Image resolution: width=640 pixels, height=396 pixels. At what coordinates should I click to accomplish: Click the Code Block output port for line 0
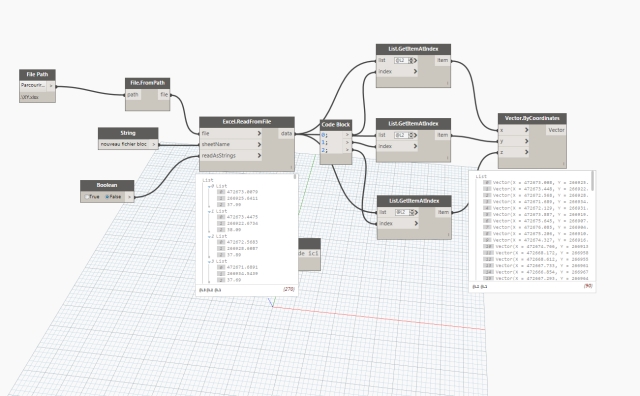pos(347,135)
